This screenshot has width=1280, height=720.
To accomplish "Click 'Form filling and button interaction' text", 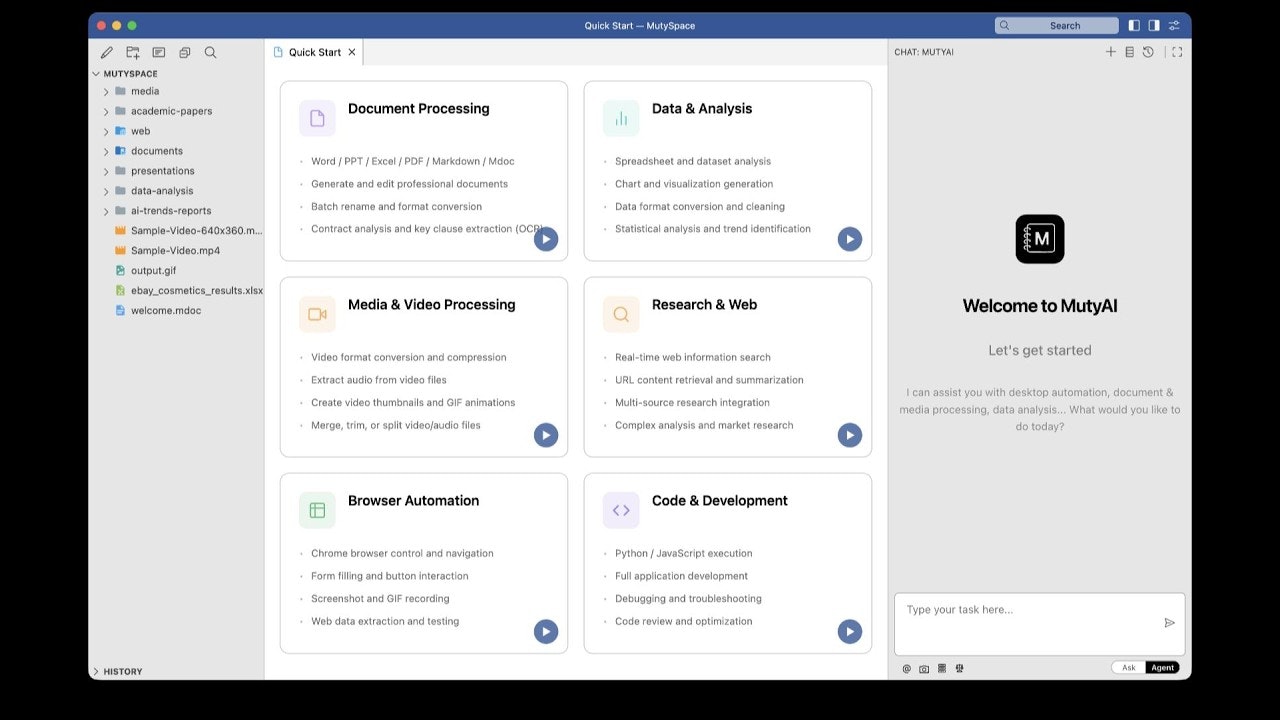I will (389, 576).
